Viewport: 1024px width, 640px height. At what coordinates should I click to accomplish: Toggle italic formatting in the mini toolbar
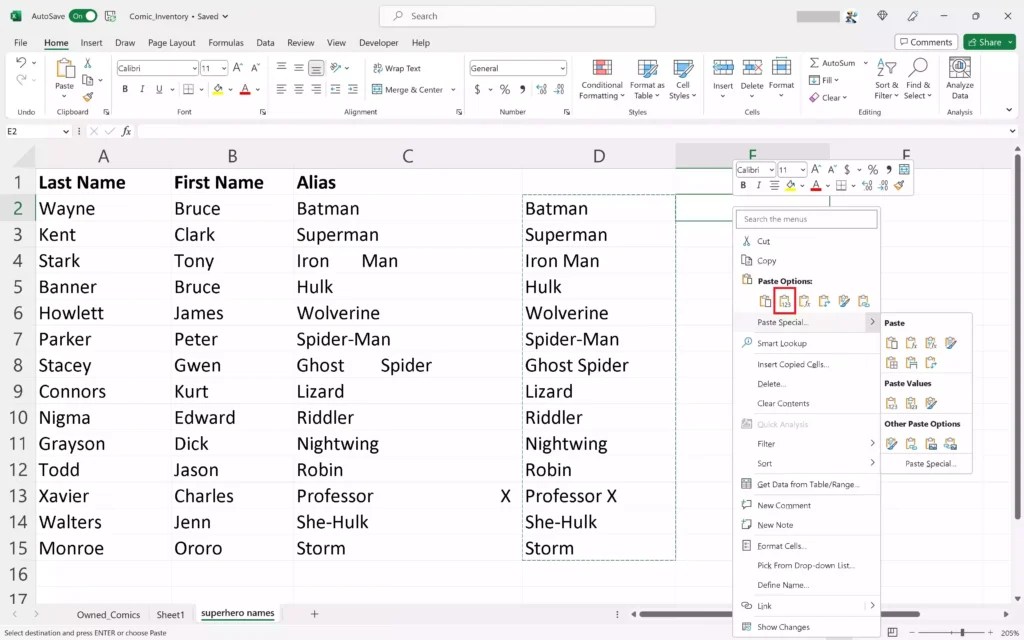[758, 185]
